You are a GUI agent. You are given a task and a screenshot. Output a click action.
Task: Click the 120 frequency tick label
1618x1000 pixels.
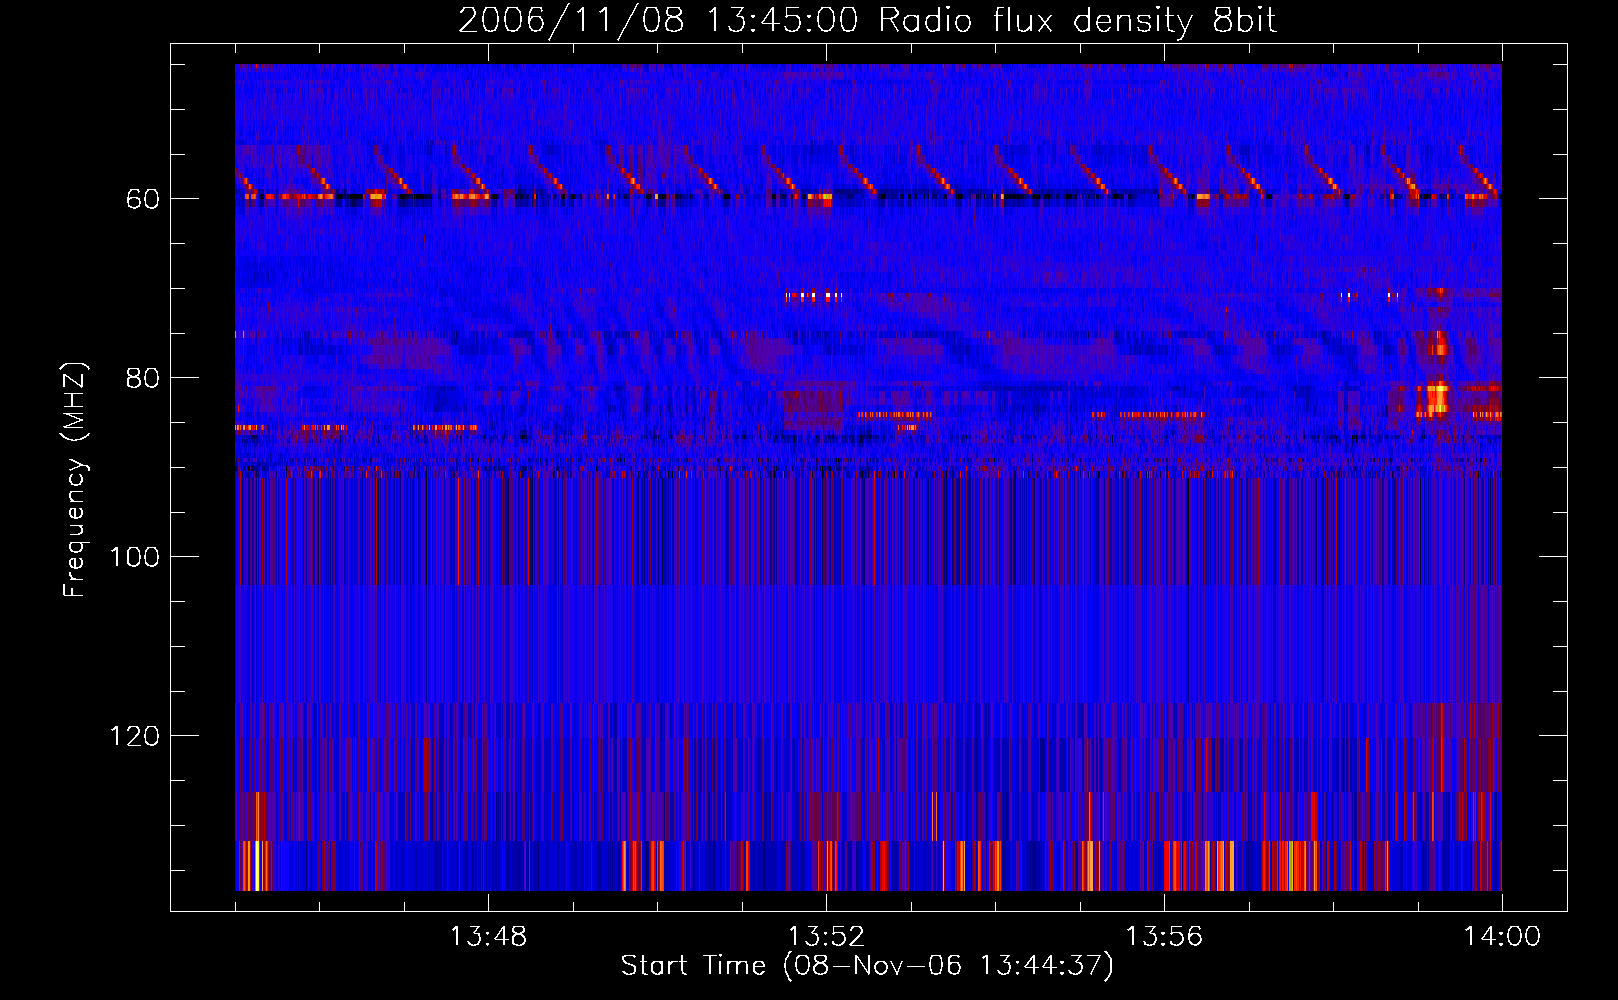click(x=135, y=736)
